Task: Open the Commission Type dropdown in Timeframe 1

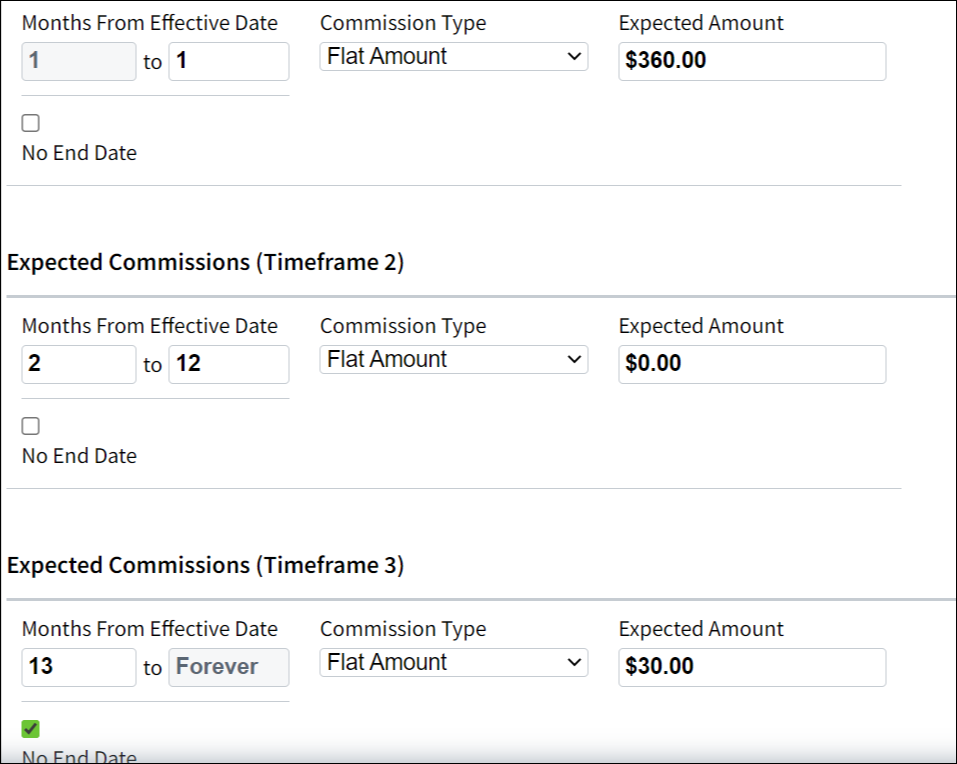Action: (x=452, y=57)
